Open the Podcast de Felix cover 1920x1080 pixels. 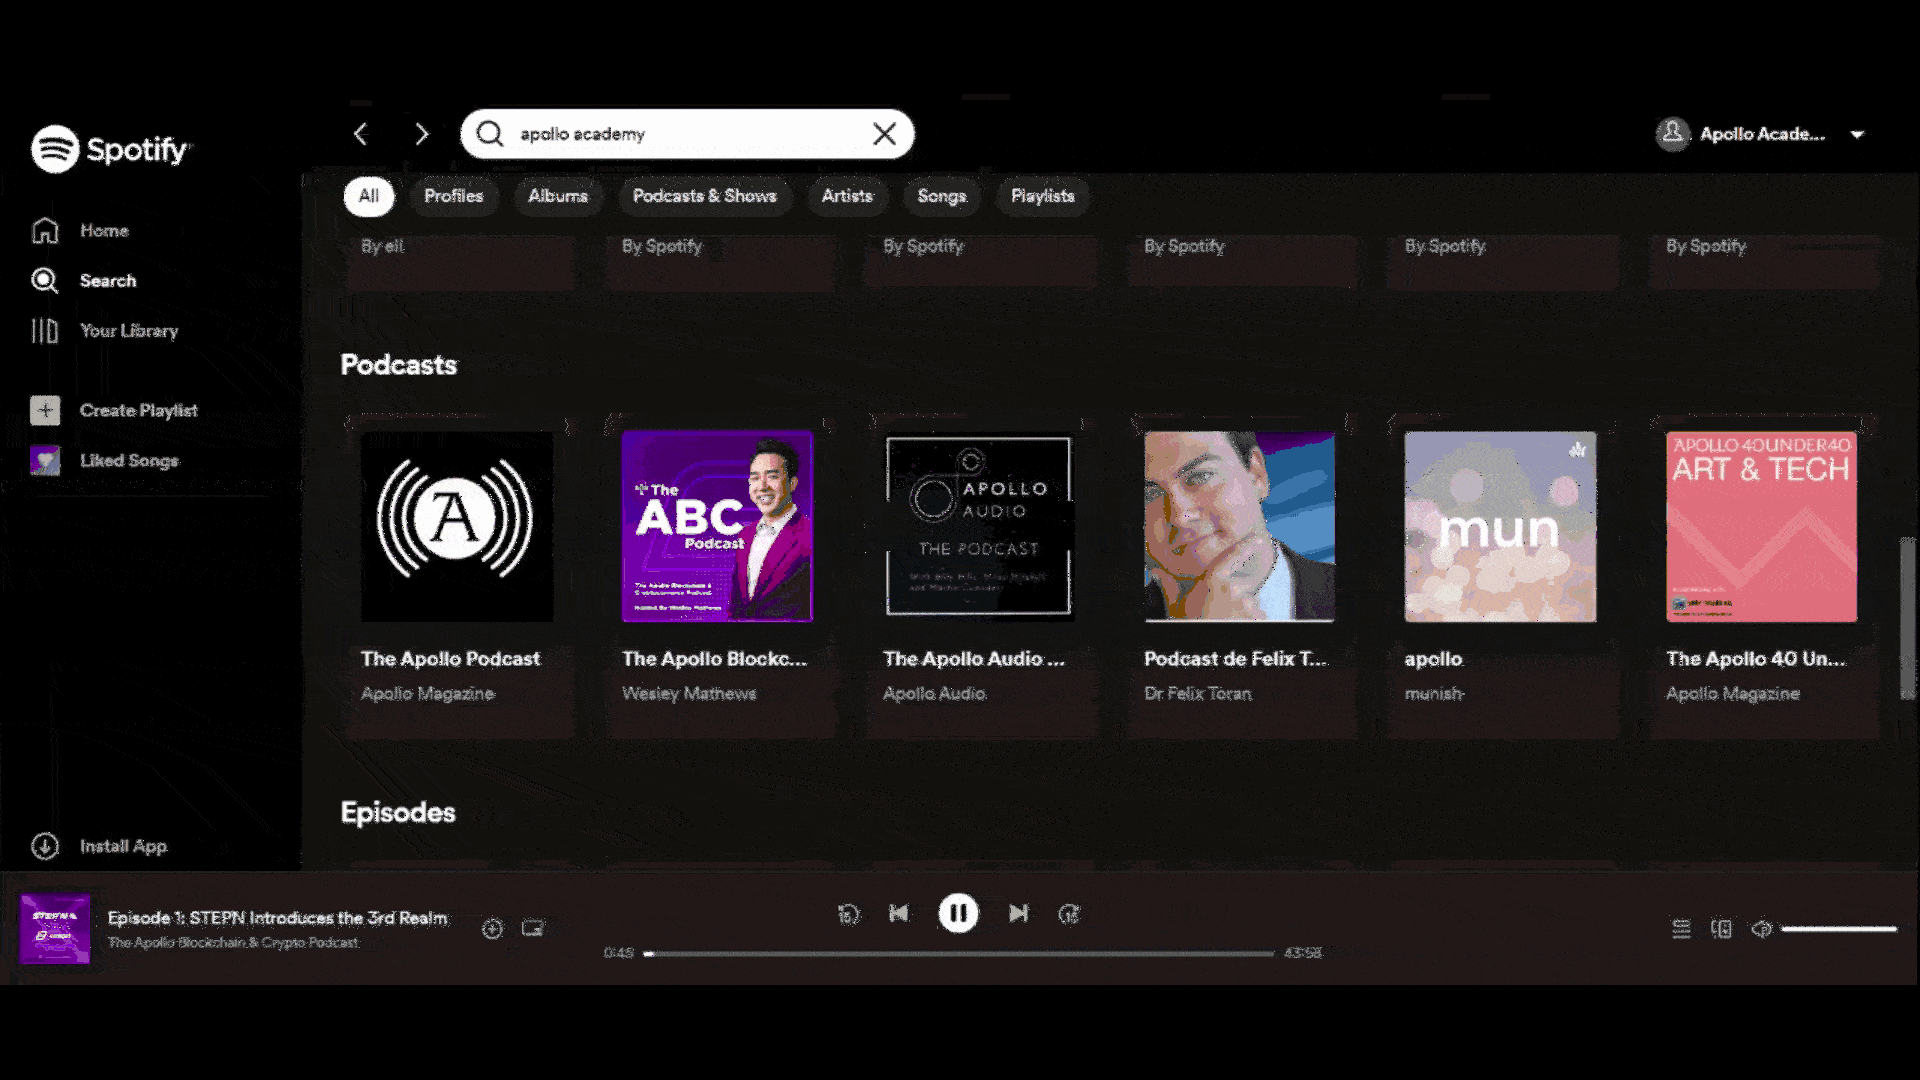click(x=1239, y=527)
